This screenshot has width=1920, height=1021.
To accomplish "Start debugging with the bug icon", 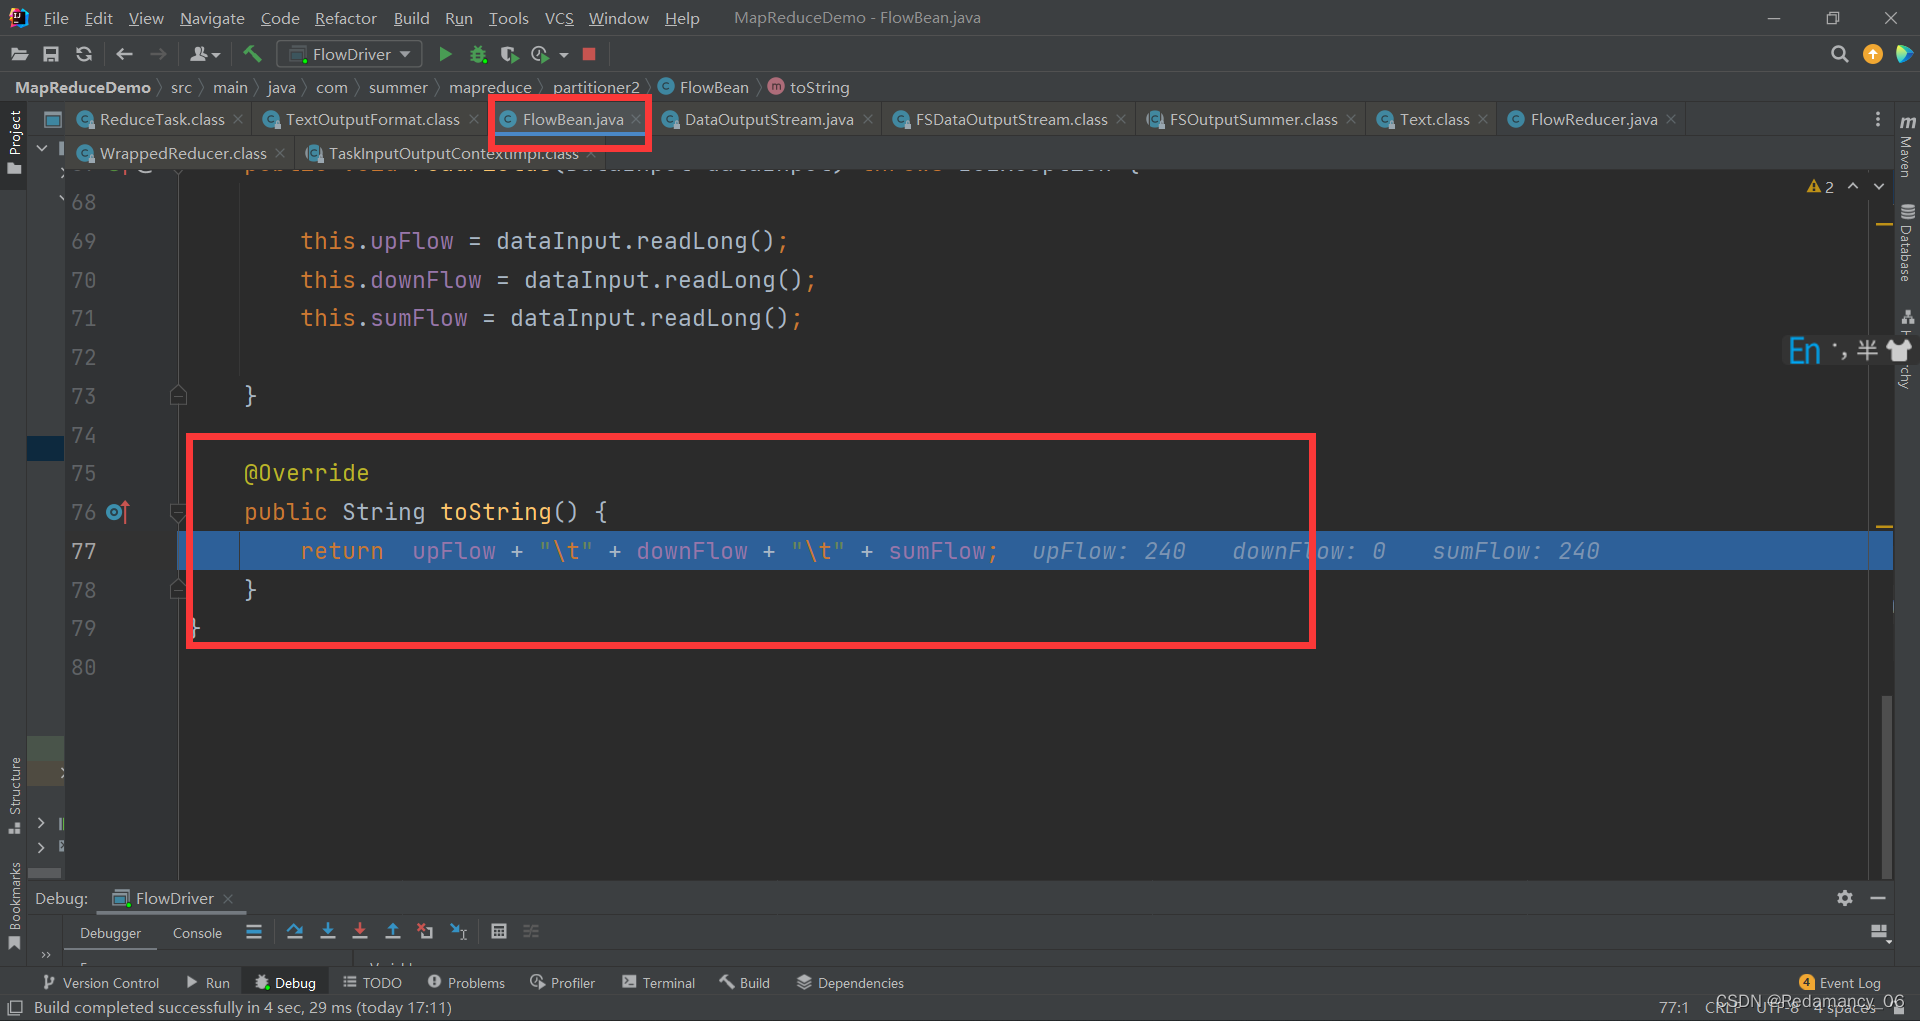I will point(478,54).
